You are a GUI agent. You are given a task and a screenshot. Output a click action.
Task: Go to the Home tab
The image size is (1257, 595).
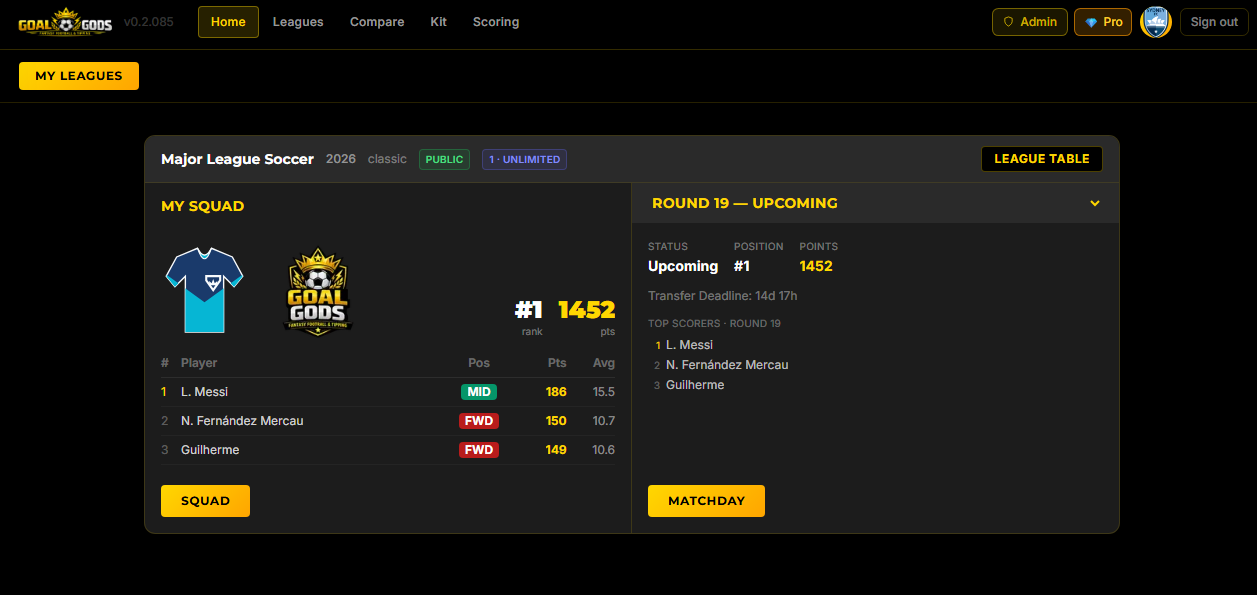tap(228, 22)
